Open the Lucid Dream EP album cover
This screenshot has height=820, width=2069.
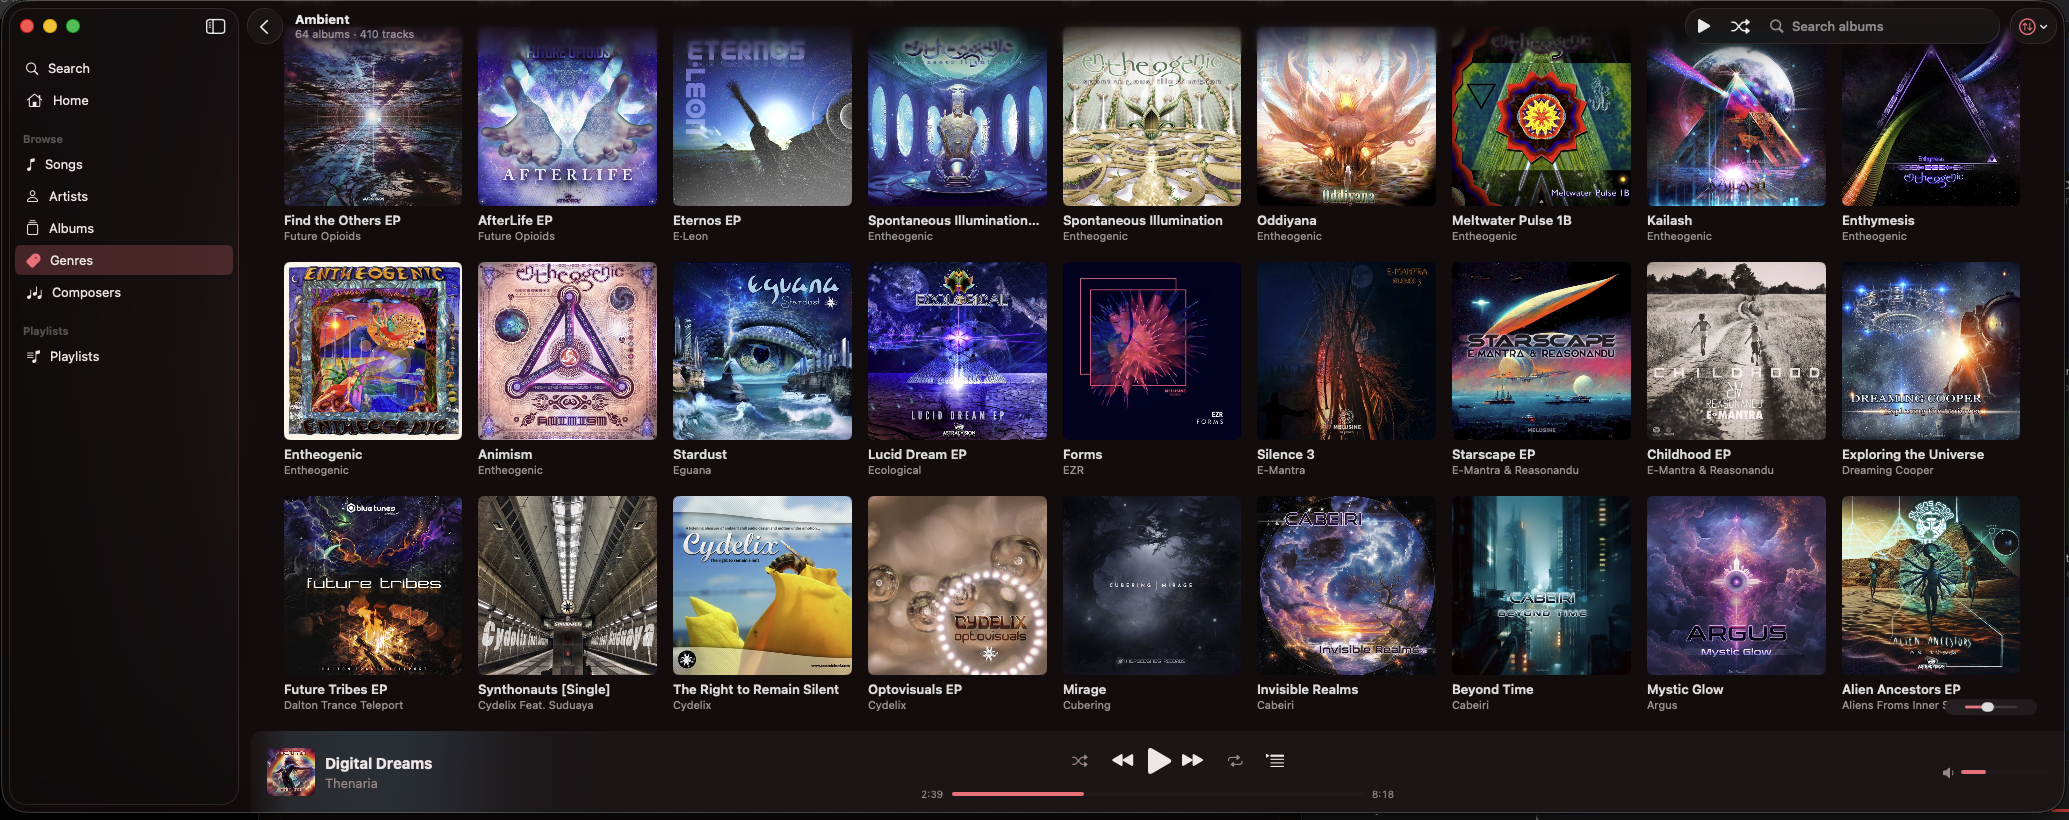click(x=957, y=351)
